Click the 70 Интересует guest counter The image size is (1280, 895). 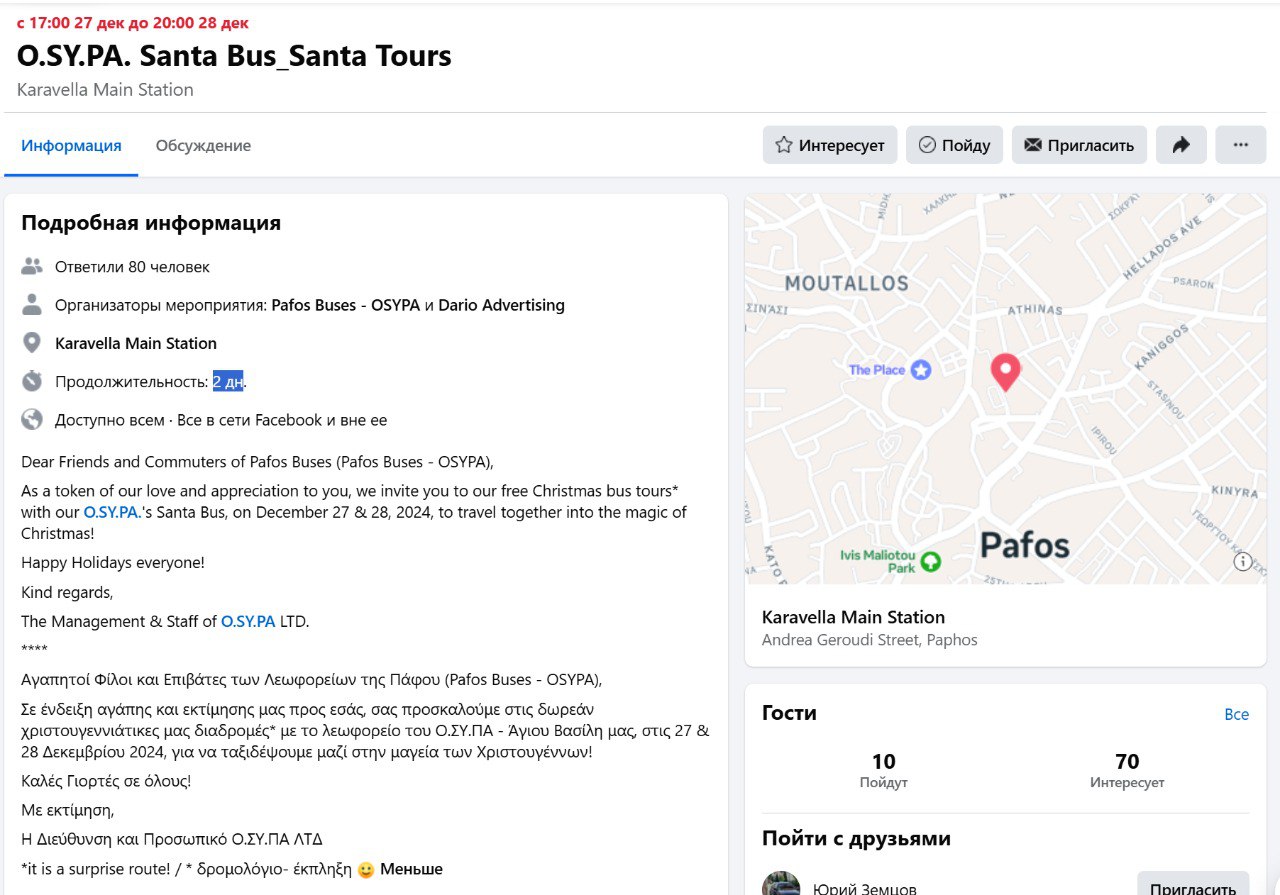1127,770
